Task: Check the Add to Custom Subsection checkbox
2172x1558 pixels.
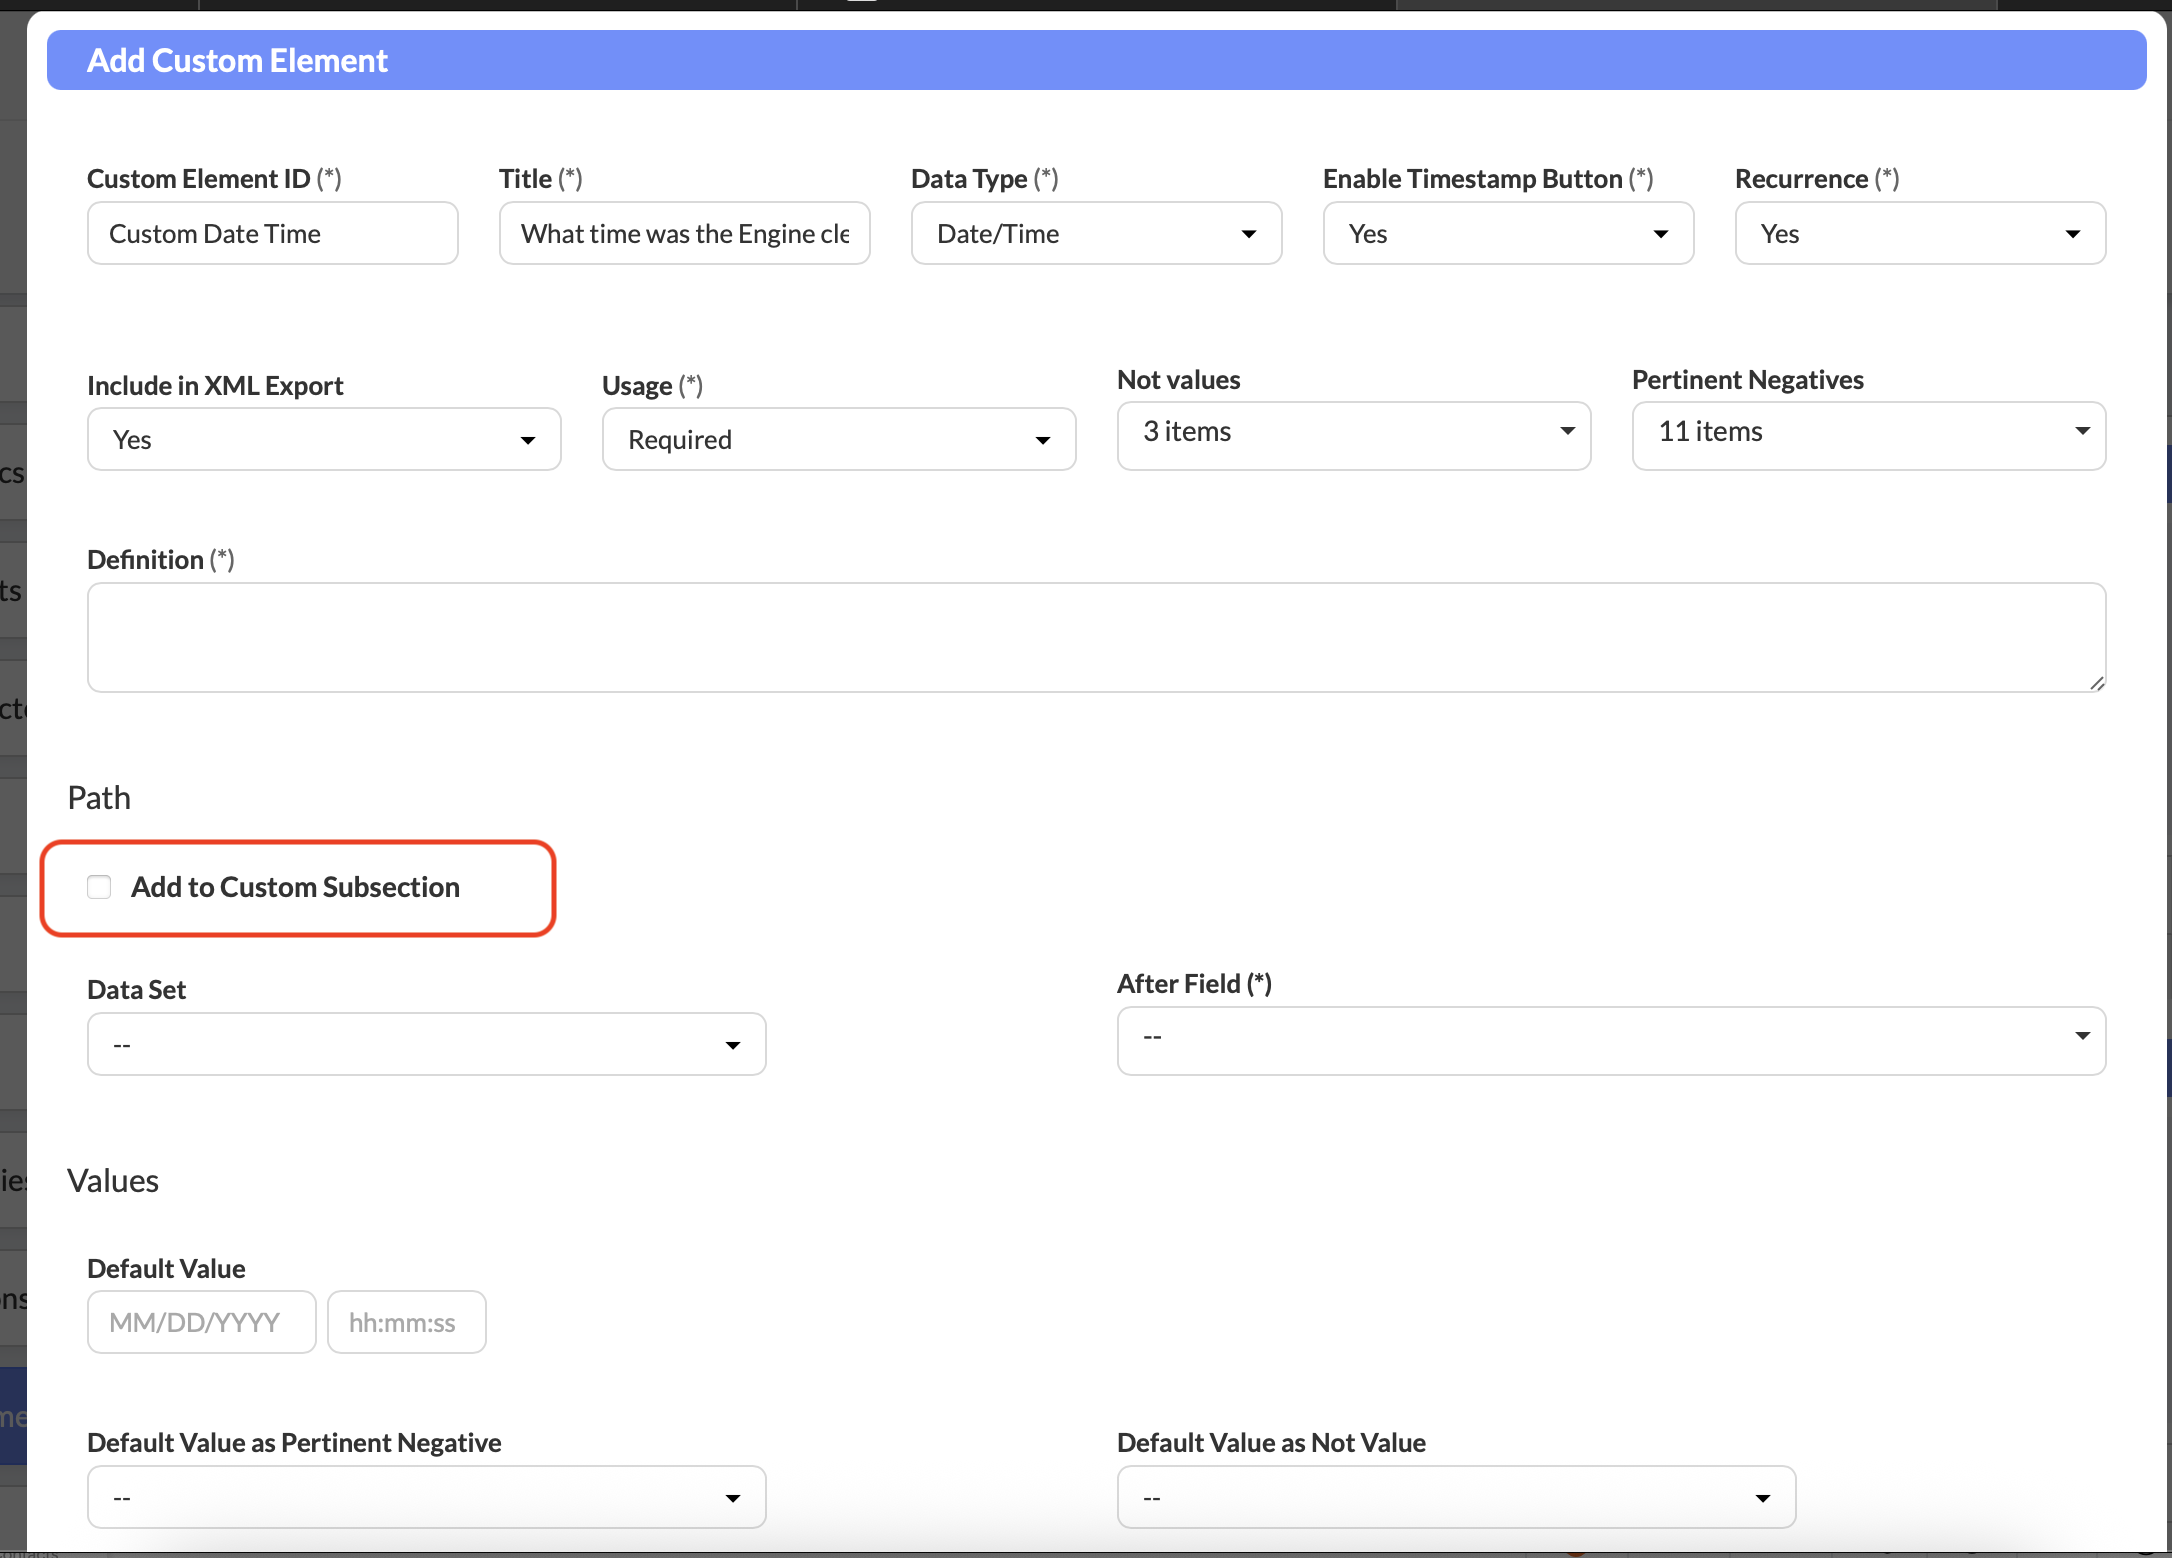Action: click(x=99, y=887)
